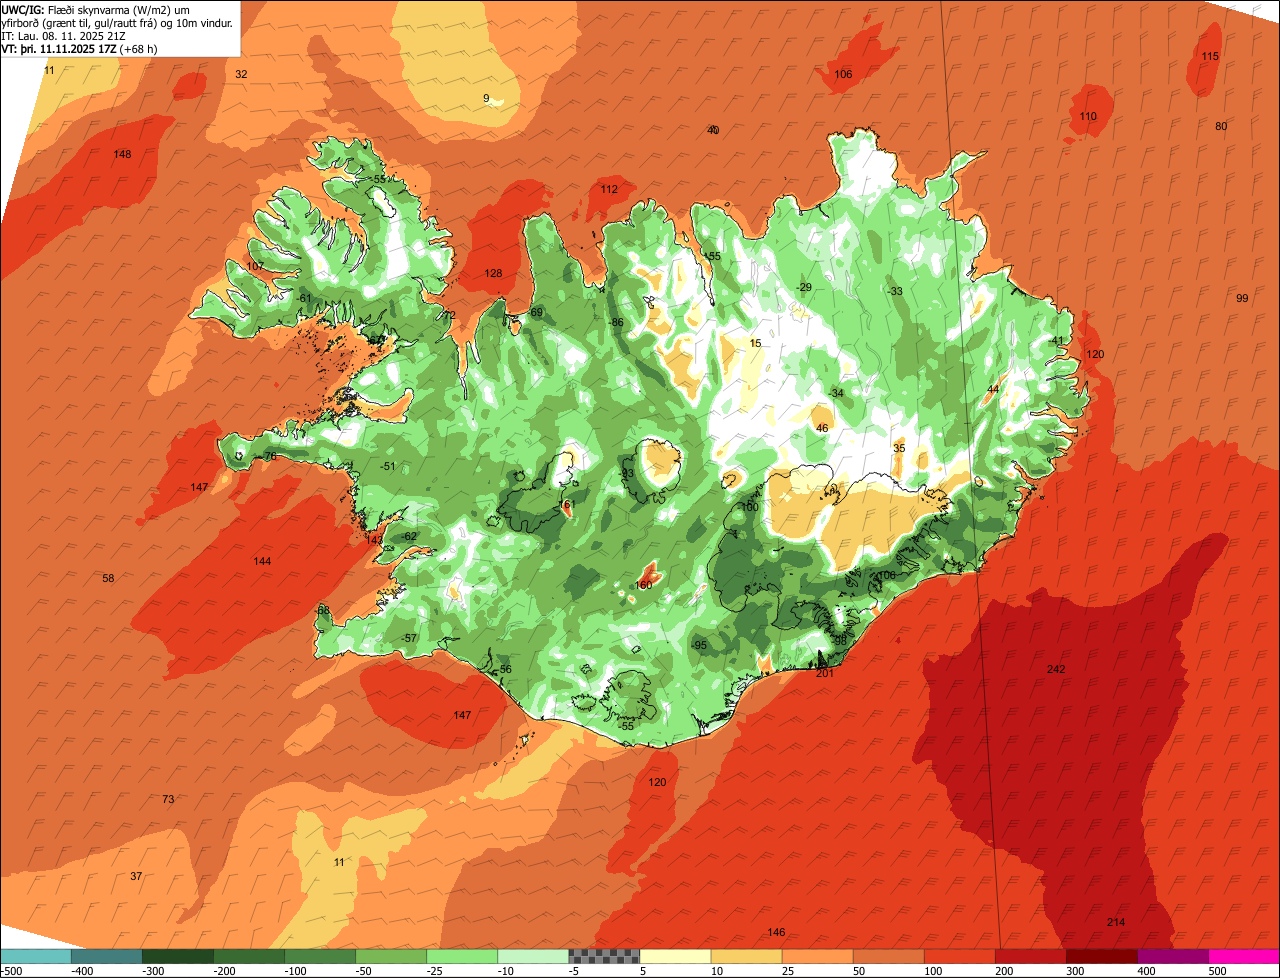This screenshot has height=978, width=1280.
Task: Click the 37 value near the bottom left
Action: [x=136, y=876]
